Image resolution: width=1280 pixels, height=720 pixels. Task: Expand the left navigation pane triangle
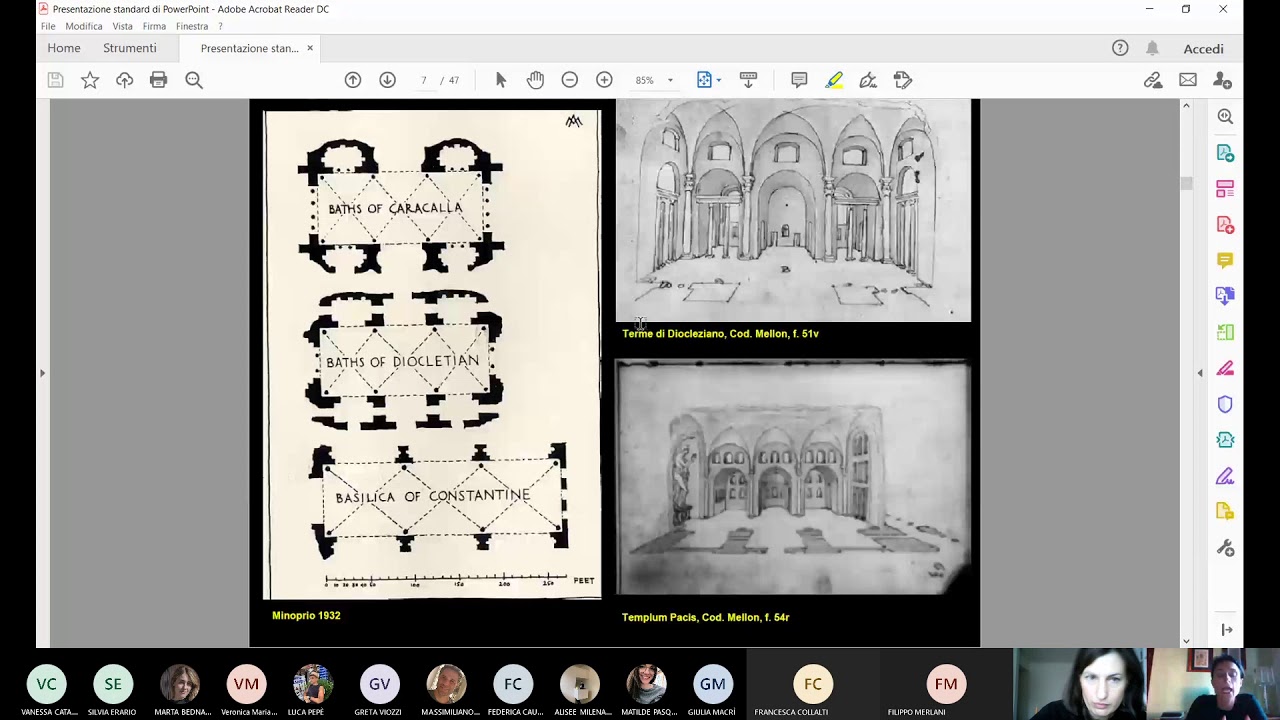42,373
